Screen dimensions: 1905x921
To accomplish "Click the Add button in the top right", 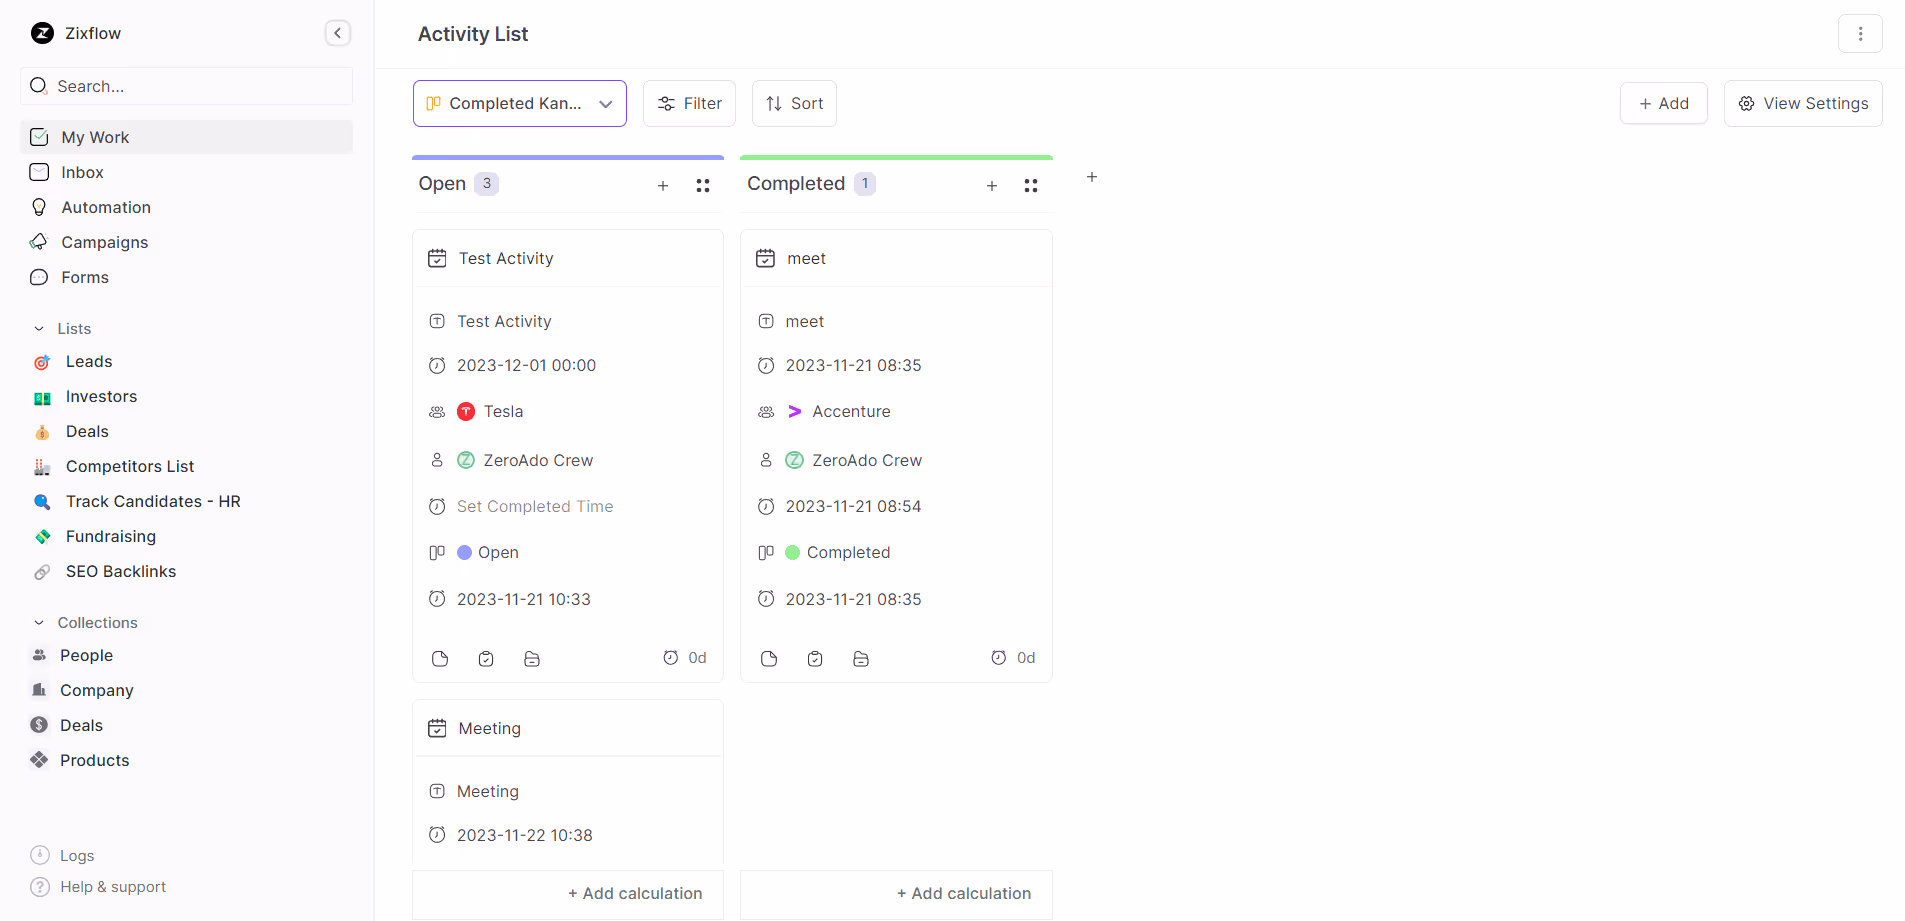I will [x=1663, y=103].
